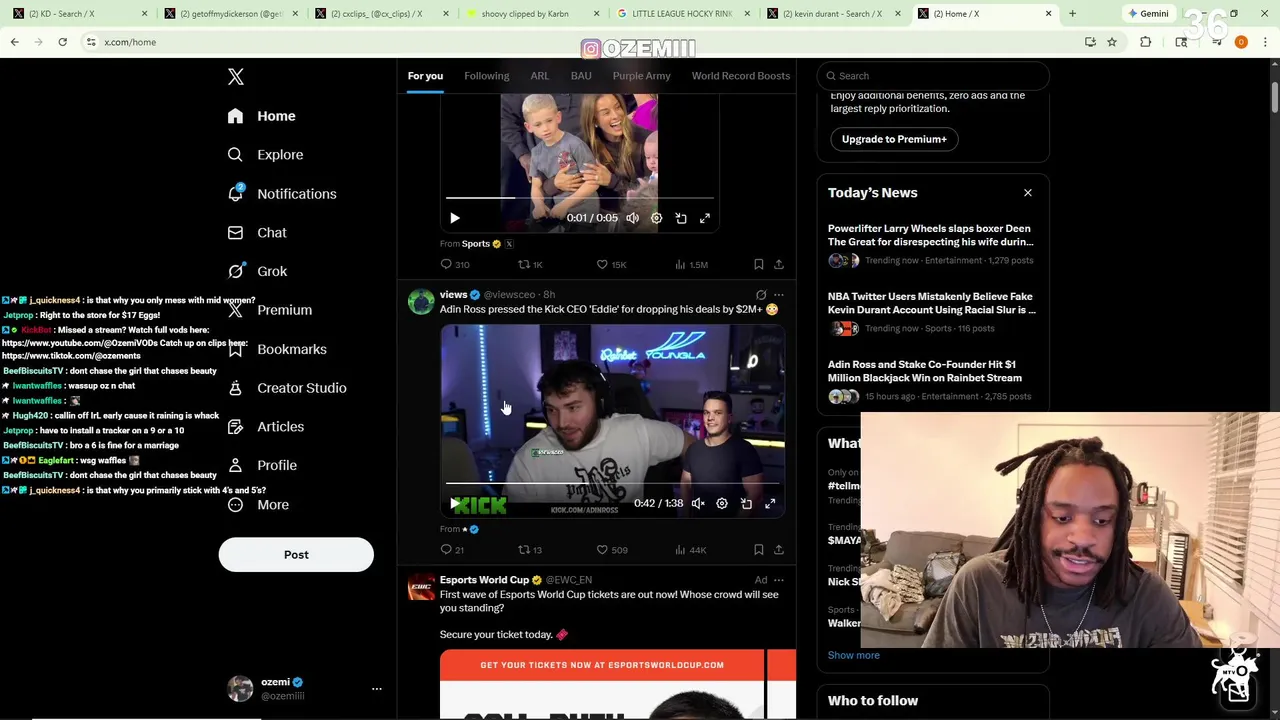Open a new browser tab

tap(1072, 14)
